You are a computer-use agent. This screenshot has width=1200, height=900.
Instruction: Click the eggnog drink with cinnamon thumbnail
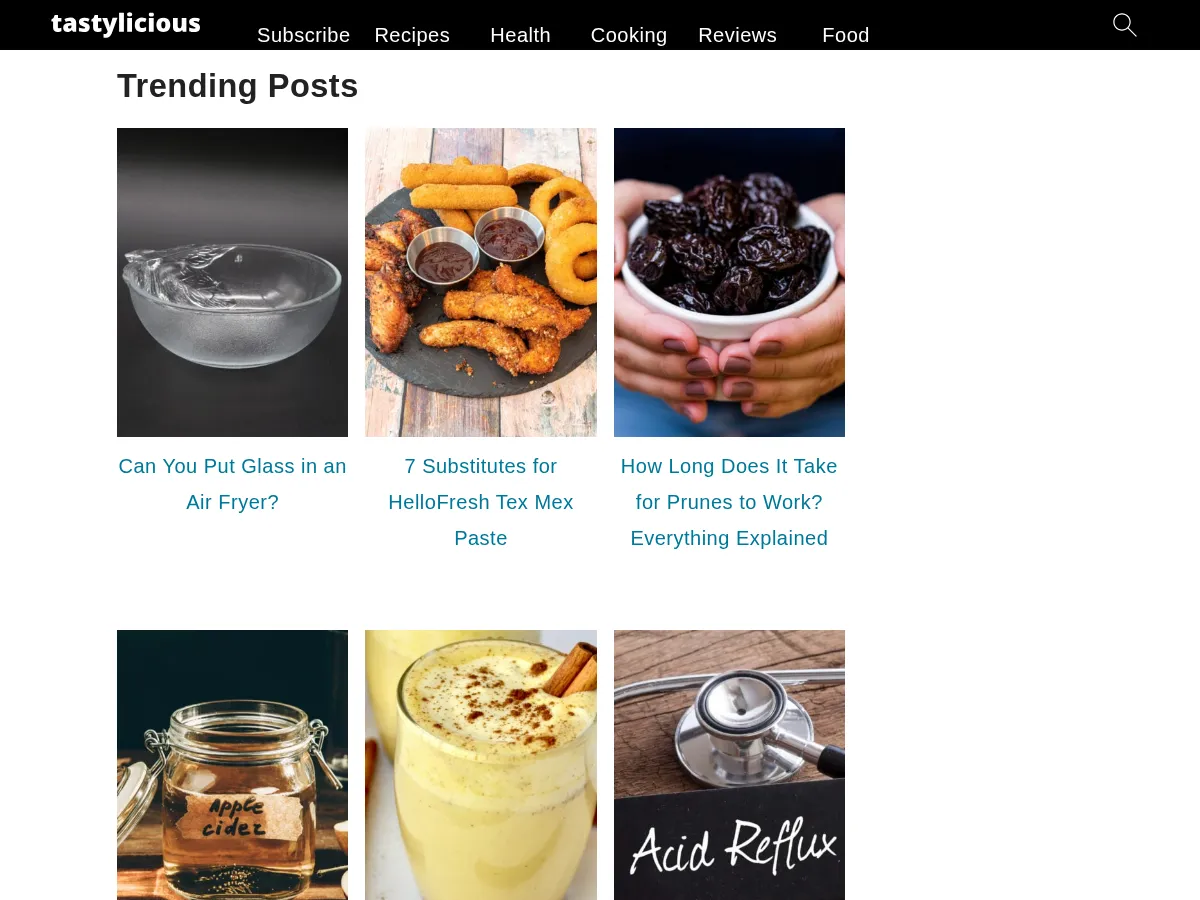click(481, 765)
